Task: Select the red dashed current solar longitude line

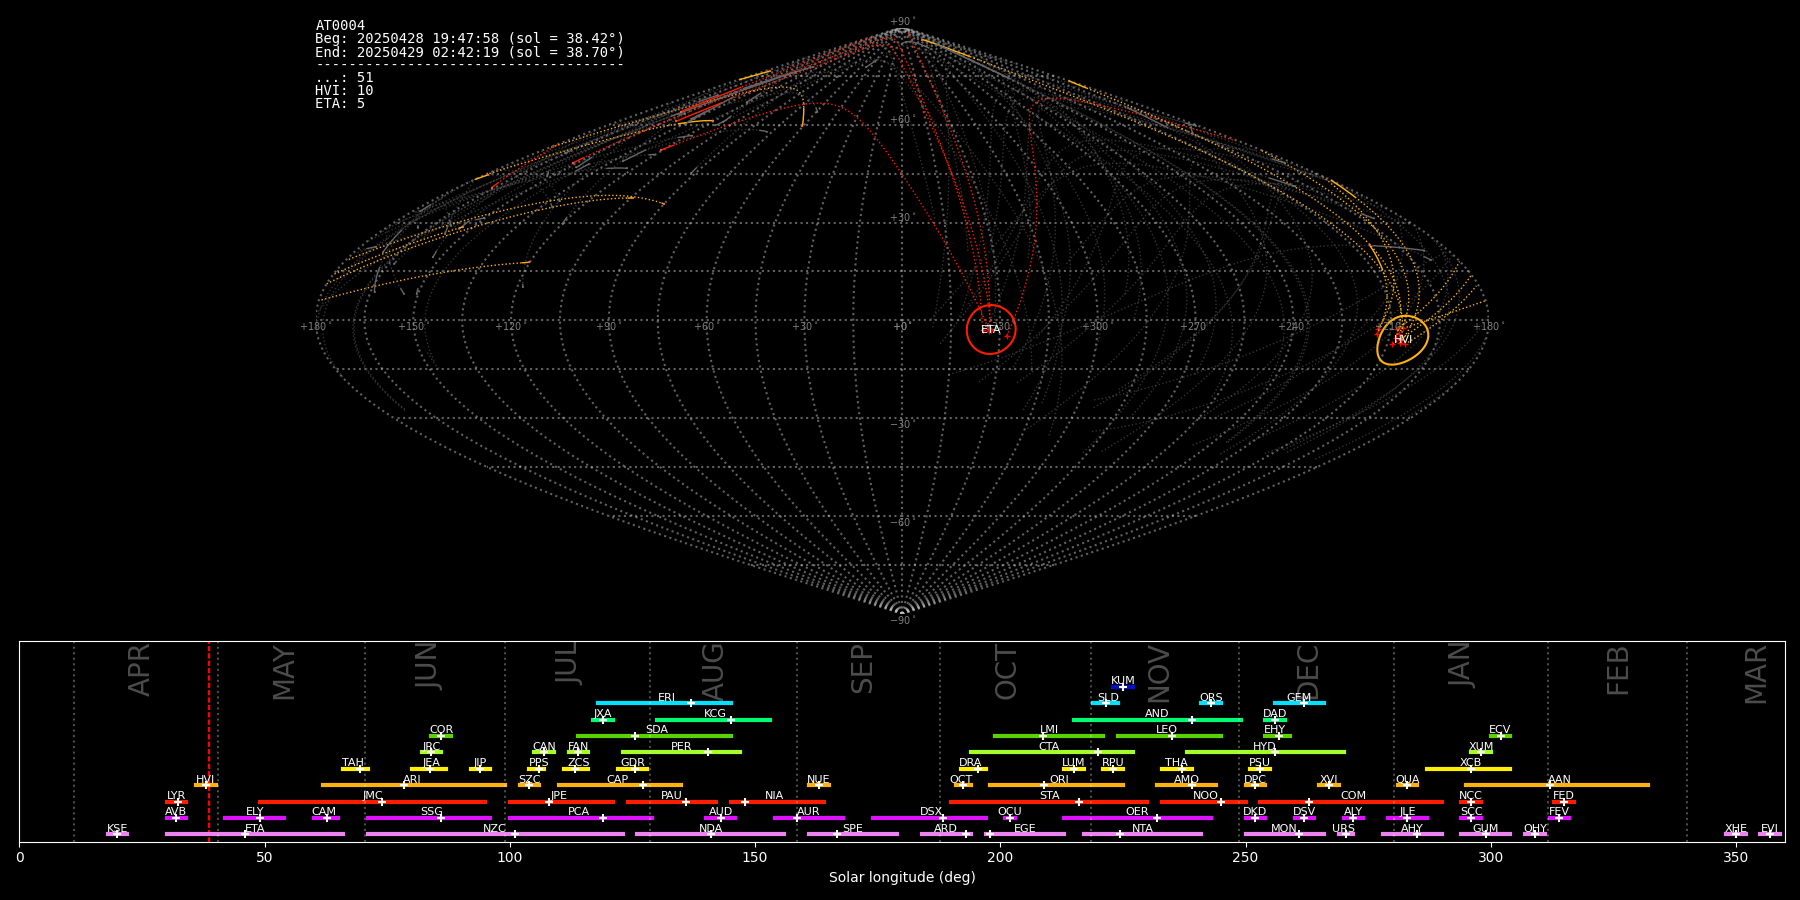Action: pos(209,741)
